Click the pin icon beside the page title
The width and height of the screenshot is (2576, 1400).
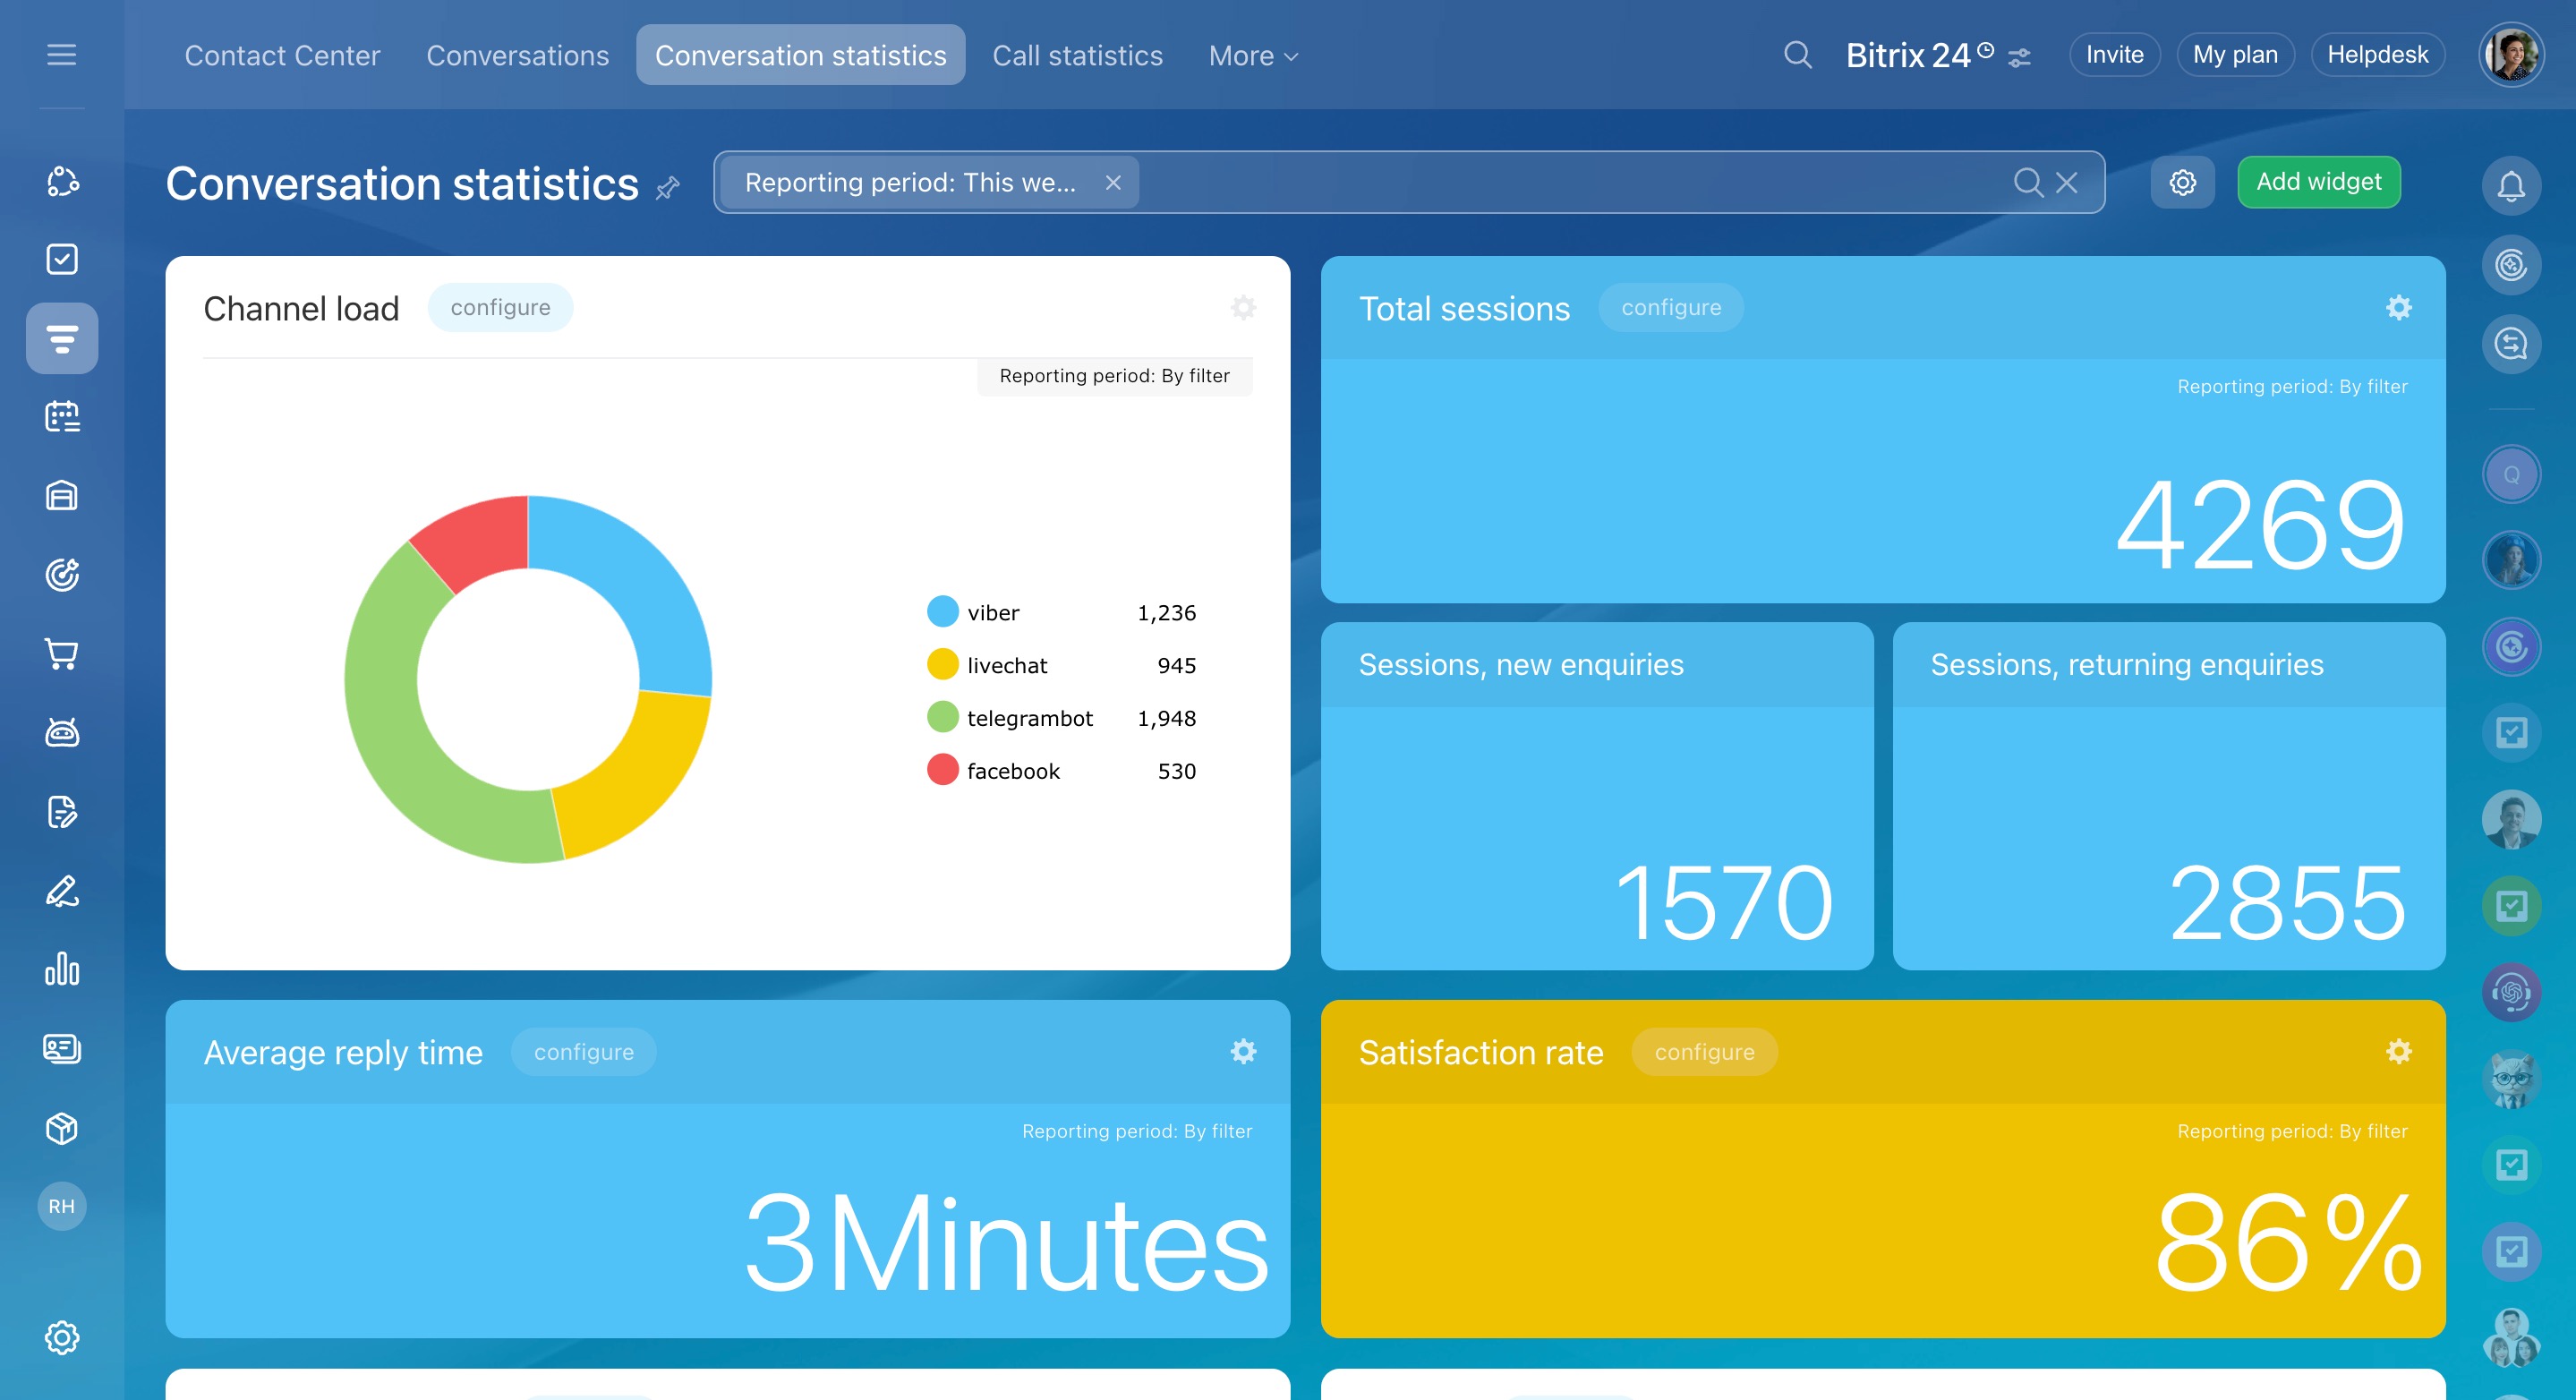[668, 187]
